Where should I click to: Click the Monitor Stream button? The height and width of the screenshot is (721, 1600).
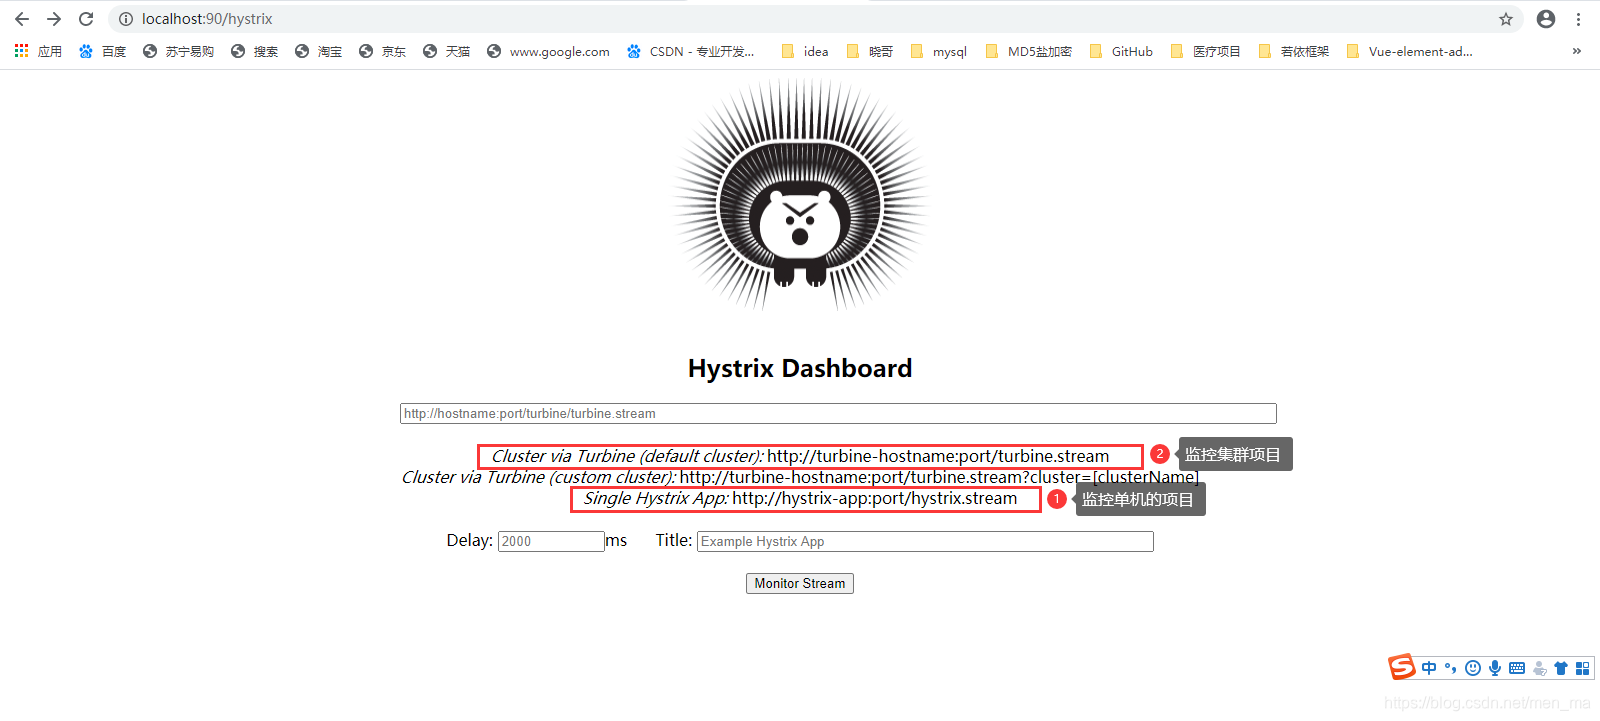pos(800,583)
